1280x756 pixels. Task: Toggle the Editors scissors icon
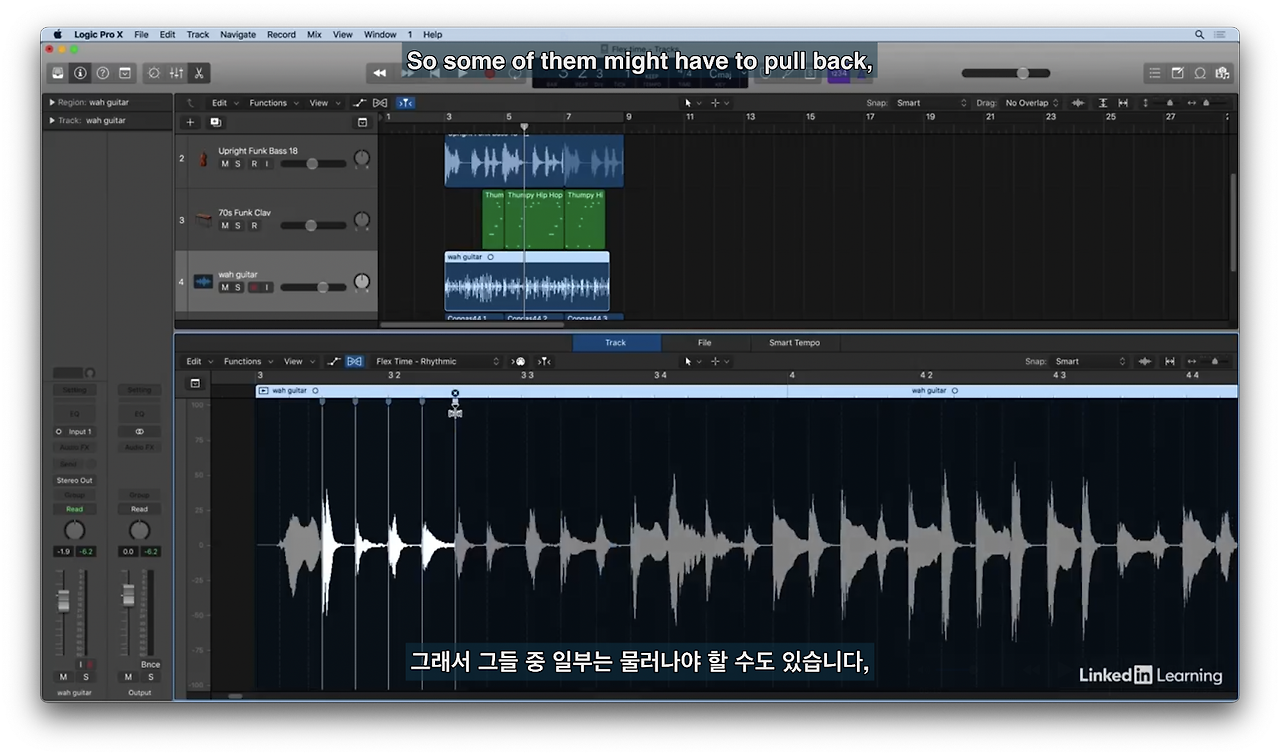click(199, 73)
